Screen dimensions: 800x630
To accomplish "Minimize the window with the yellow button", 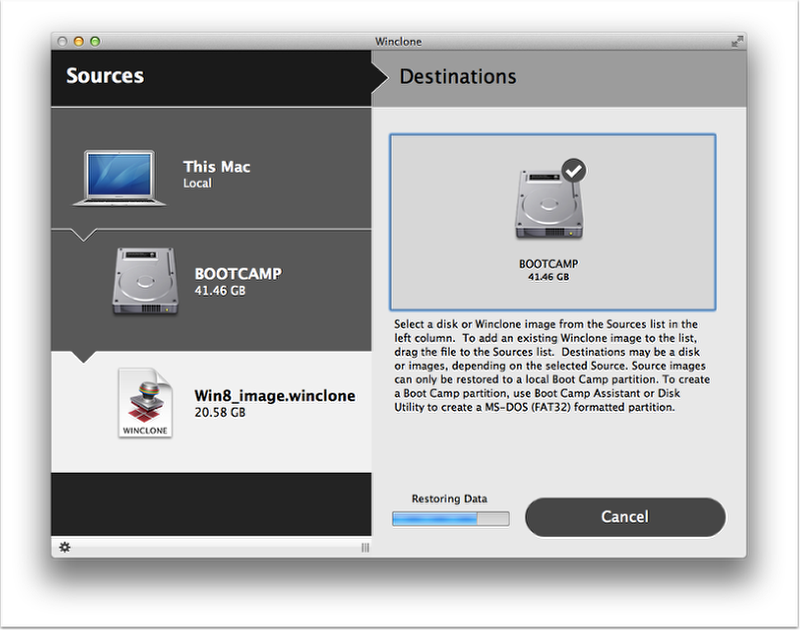I will (79, 42).
